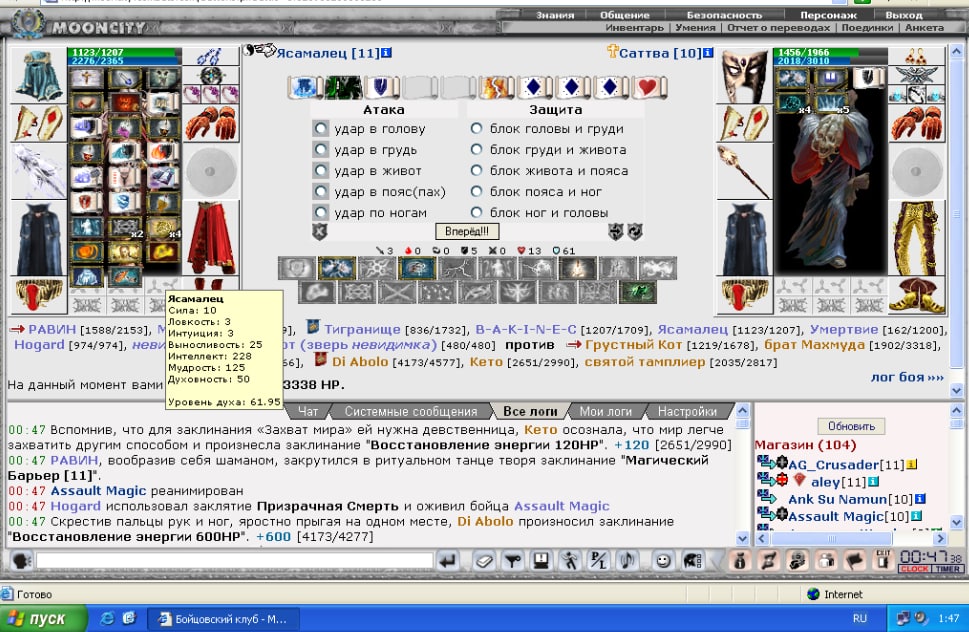The width and height of the screenshot is (969, 632).
Task: Click the shield refresh arrows icon
Action: 635,232
